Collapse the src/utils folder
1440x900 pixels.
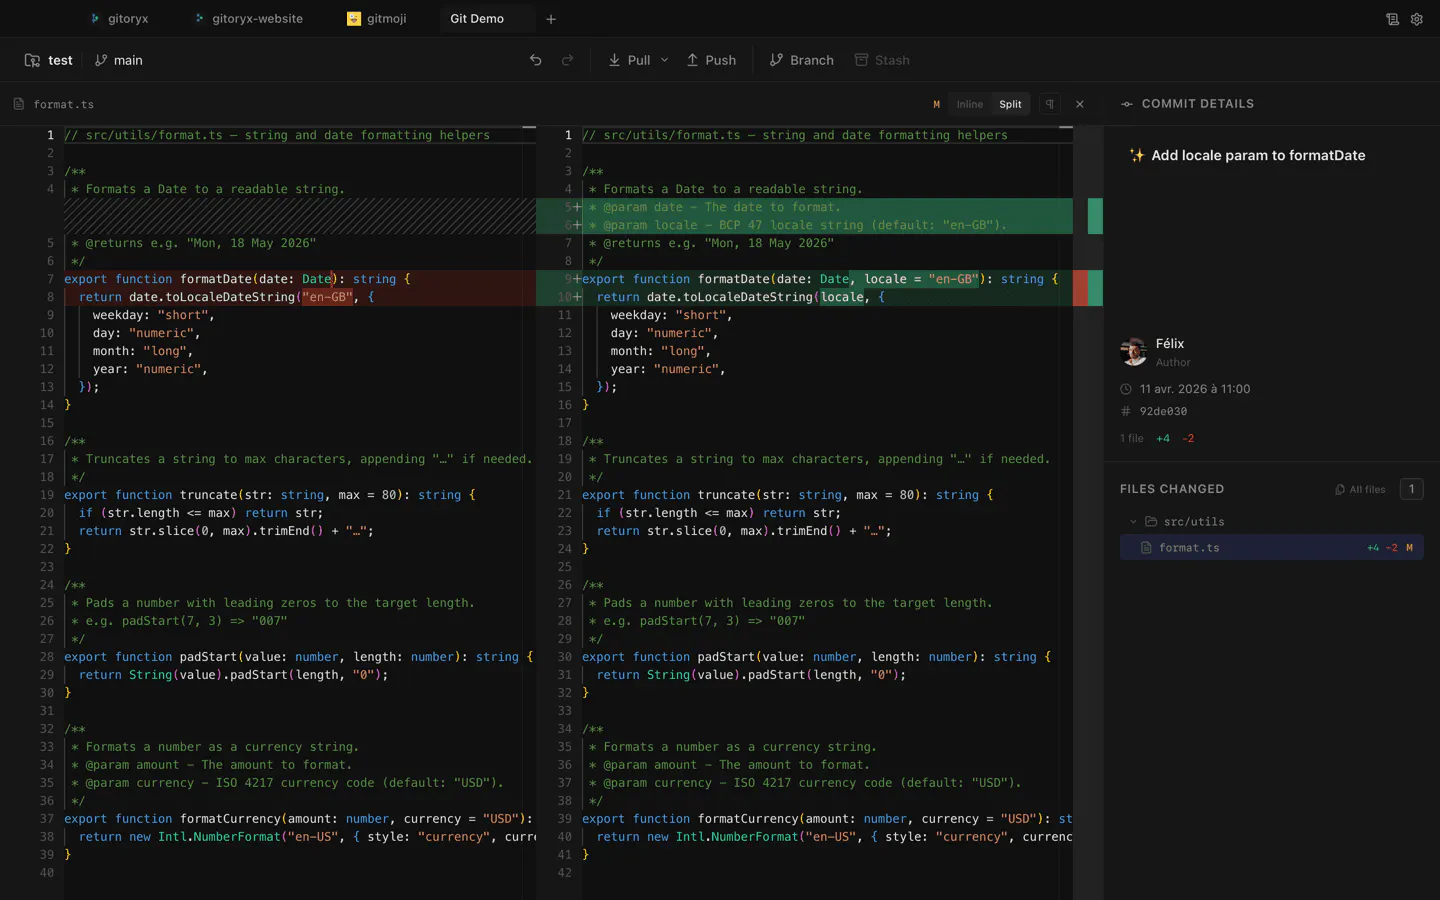click(x=1133, y=521)
